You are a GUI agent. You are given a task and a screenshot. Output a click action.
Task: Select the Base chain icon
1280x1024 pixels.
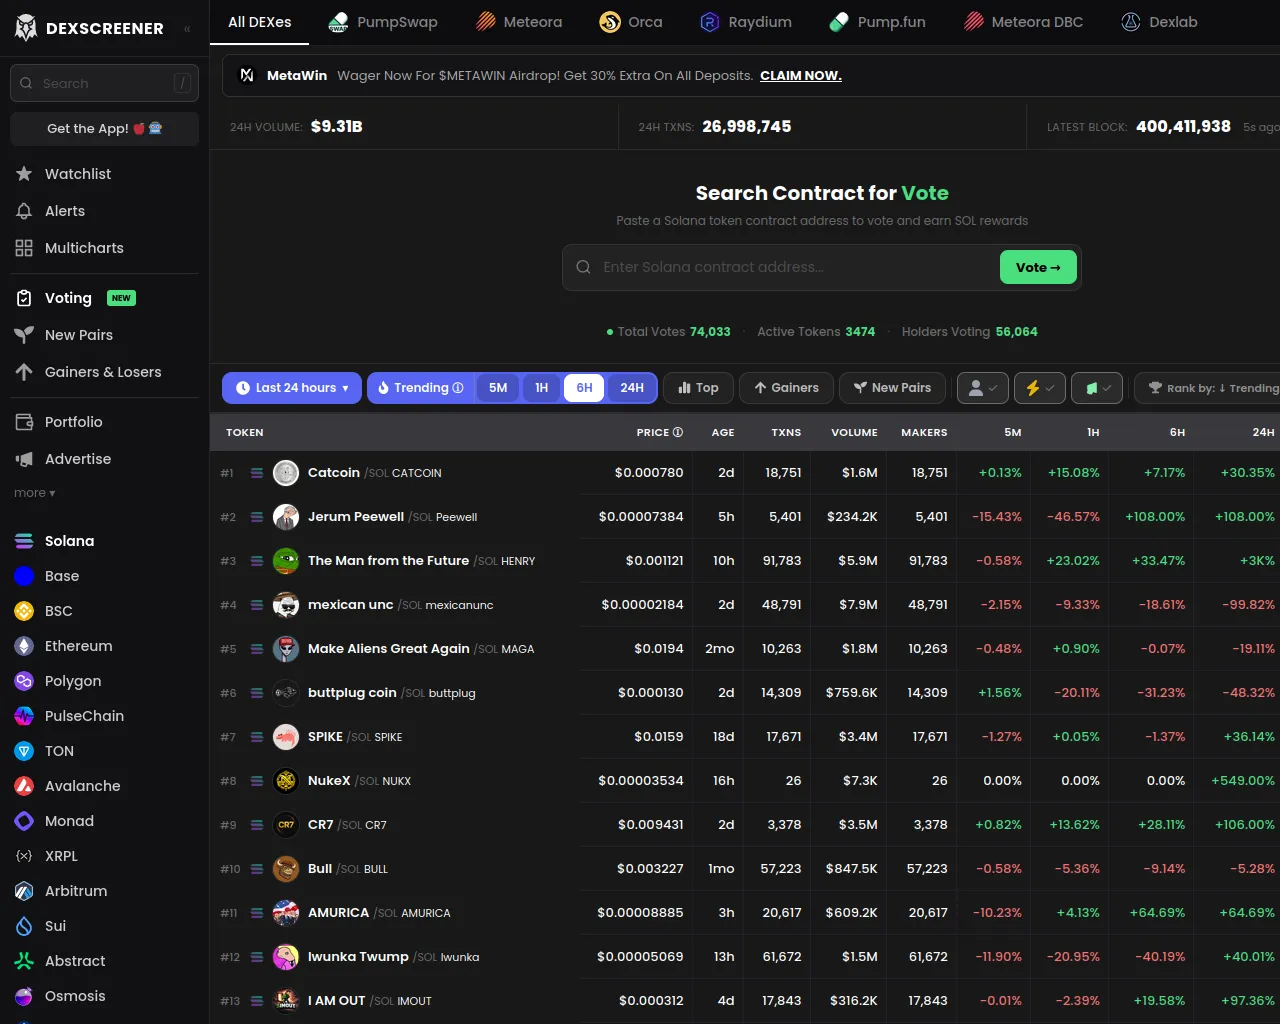pyautogui.click(x=24, y=576)
